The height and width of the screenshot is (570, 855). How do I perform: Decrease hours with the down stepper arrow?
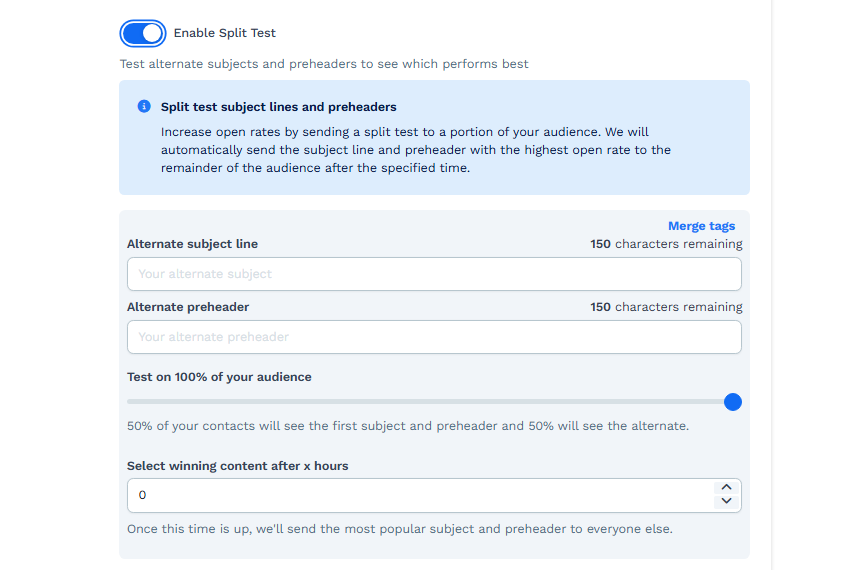[726, 501]
